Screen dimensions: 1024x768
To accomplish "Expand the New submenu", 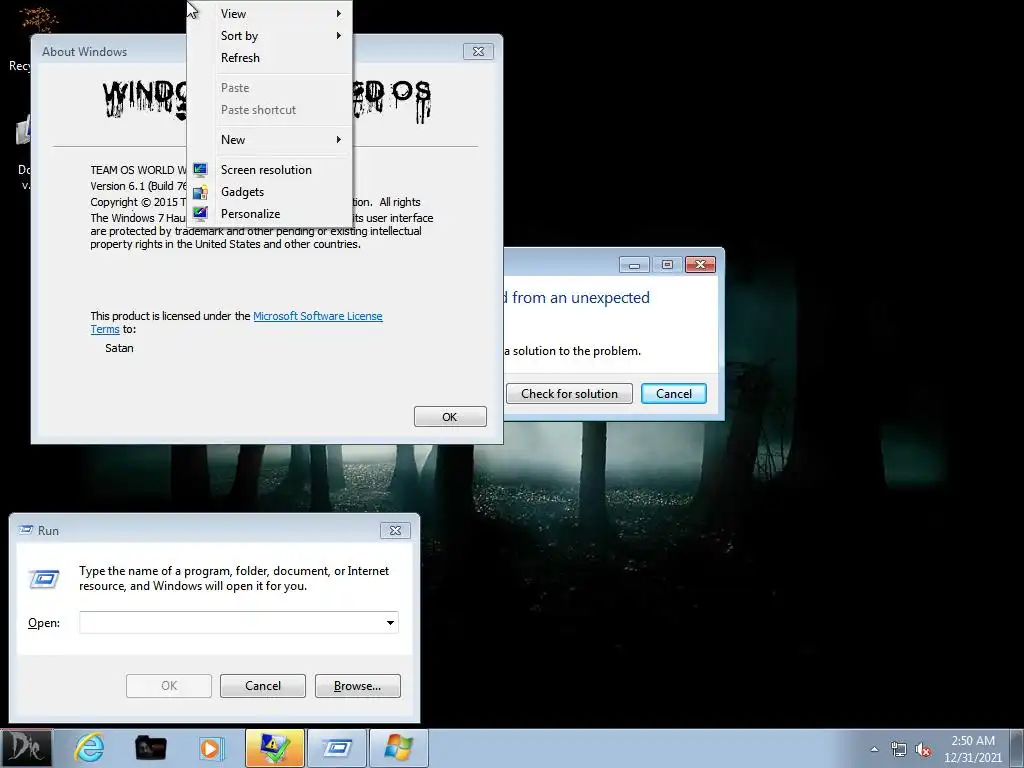I will [270, 139].
